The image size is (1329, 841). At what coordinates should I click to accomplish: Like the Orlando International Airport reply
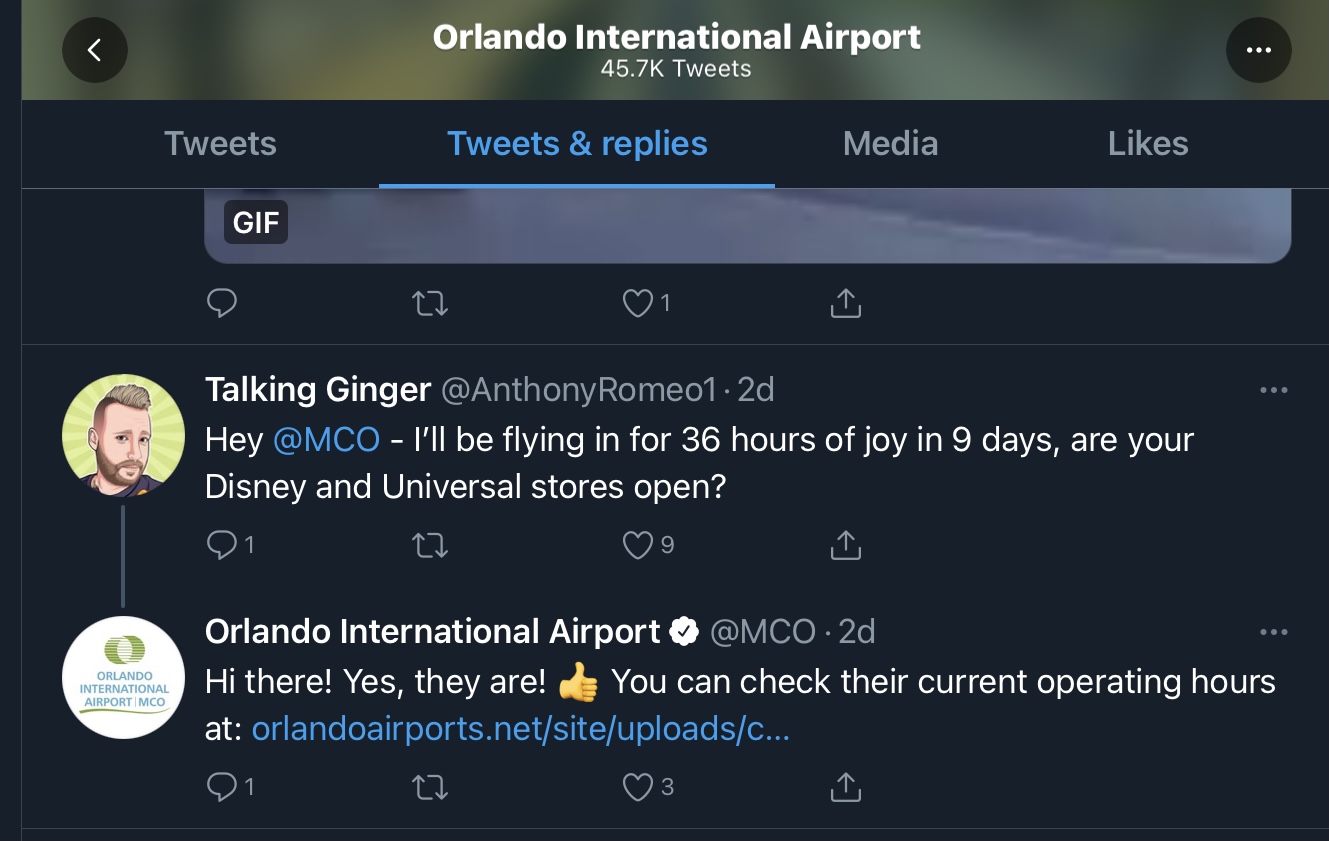click(x=638, y=788)
